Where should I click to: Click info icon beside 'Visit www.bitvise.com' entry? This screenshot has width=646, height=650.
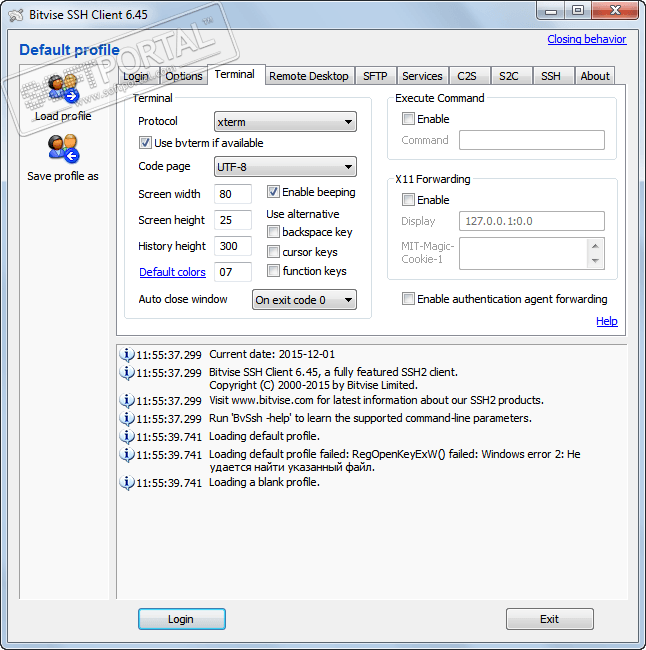127,400
